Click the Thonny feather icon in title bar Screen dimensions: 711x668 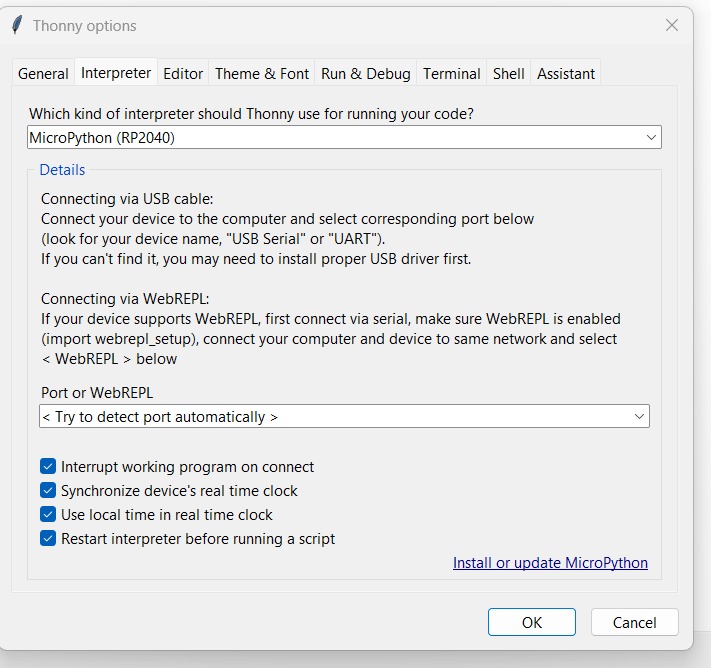point(16,26)
